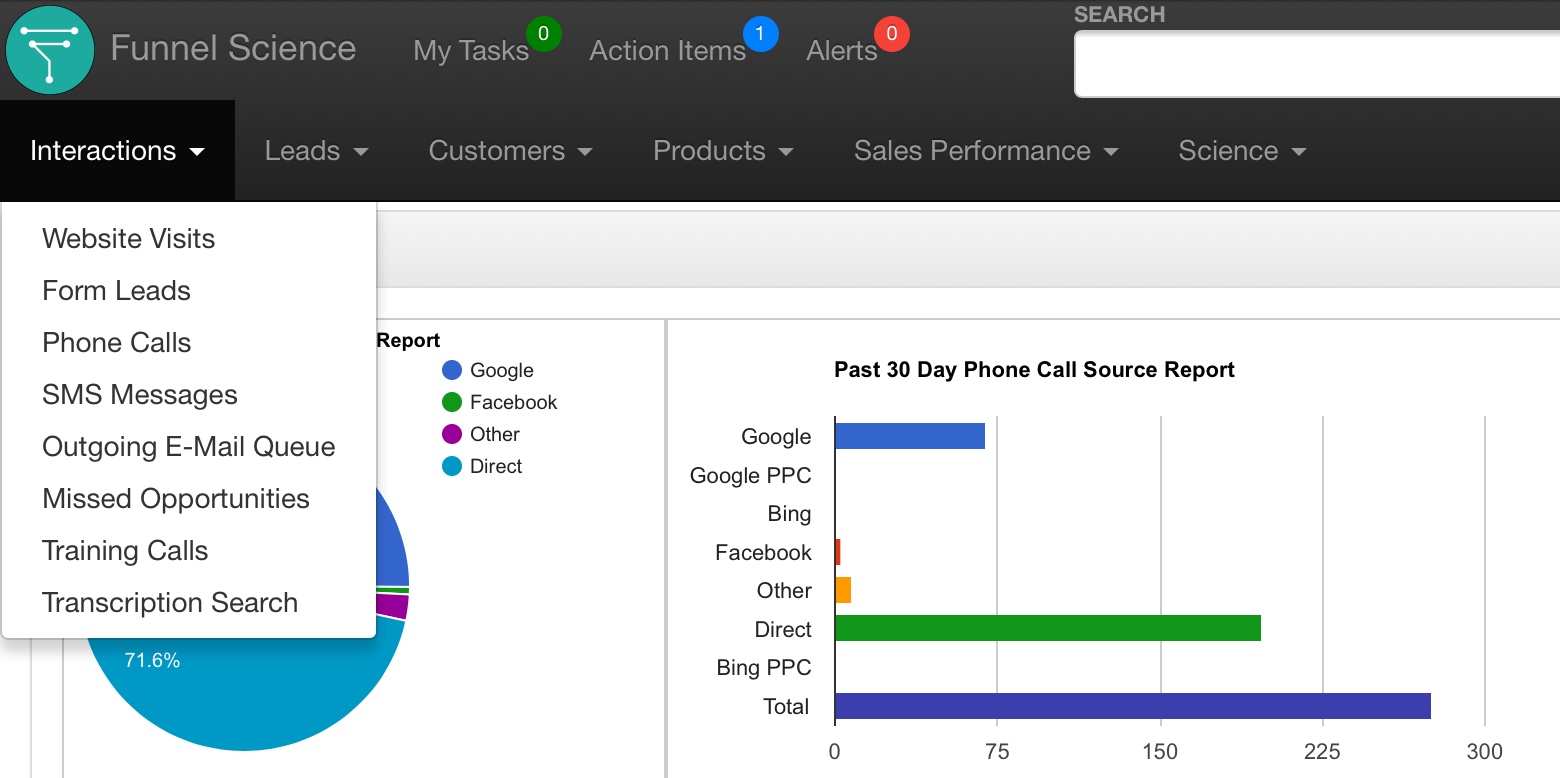Click the Direct legend label
The width and height of the screenshot is (1560, 778).
(496, 466)
